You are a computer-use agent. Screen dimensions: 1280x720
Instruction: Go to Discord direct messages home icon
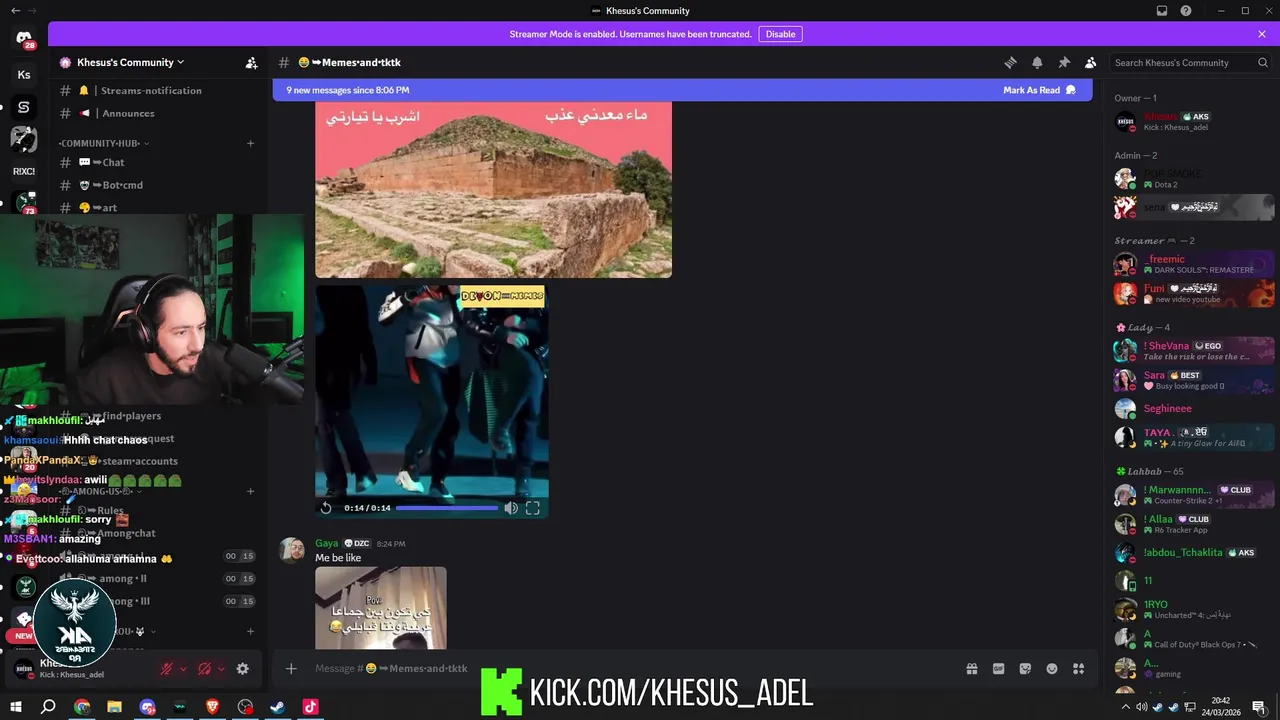click(24, 38)
